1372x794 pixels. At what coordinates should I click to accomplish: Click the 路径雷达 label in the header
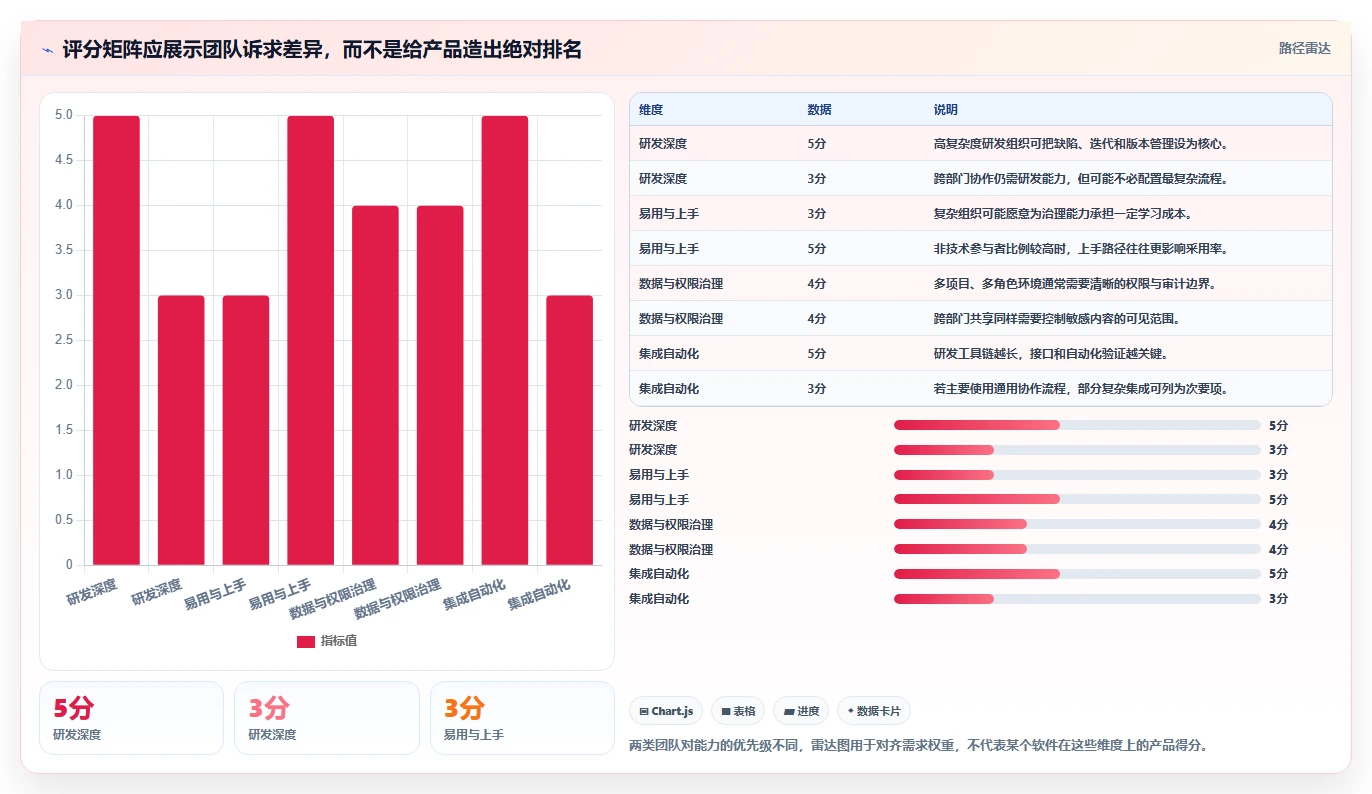tap(1304, 48)
